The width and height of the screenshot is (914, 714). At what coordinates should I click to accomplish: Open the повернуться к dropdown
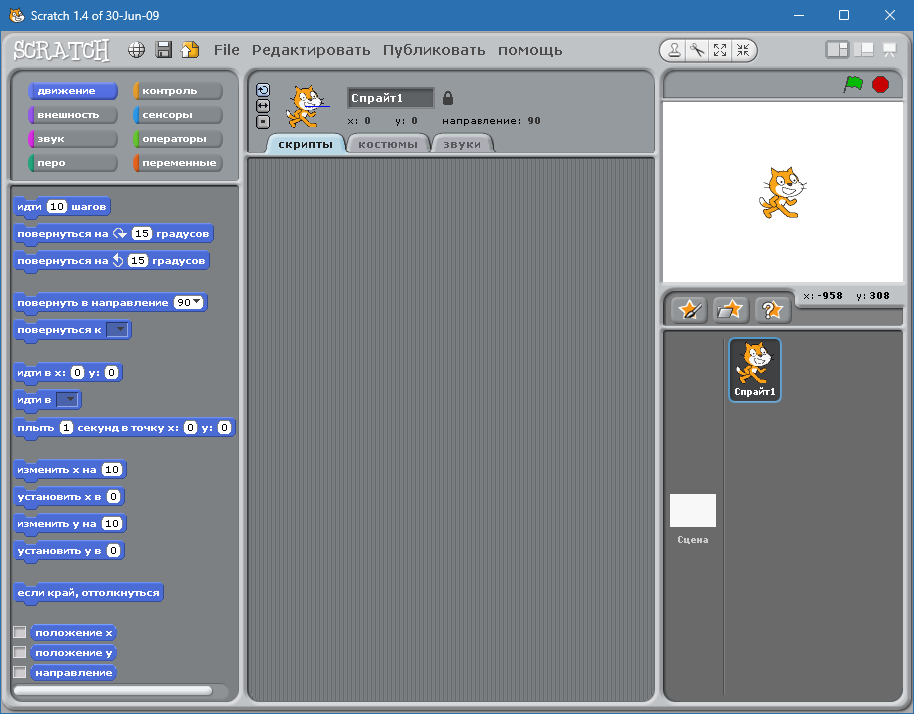[119, 329]
